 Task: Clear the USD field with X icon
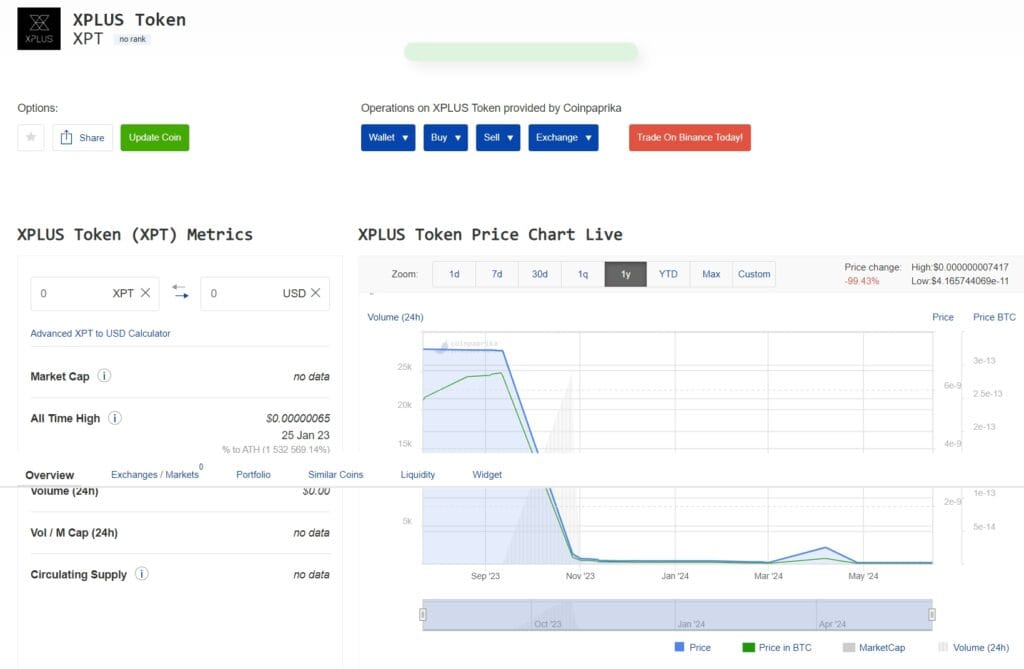click(x=315, y=293)
